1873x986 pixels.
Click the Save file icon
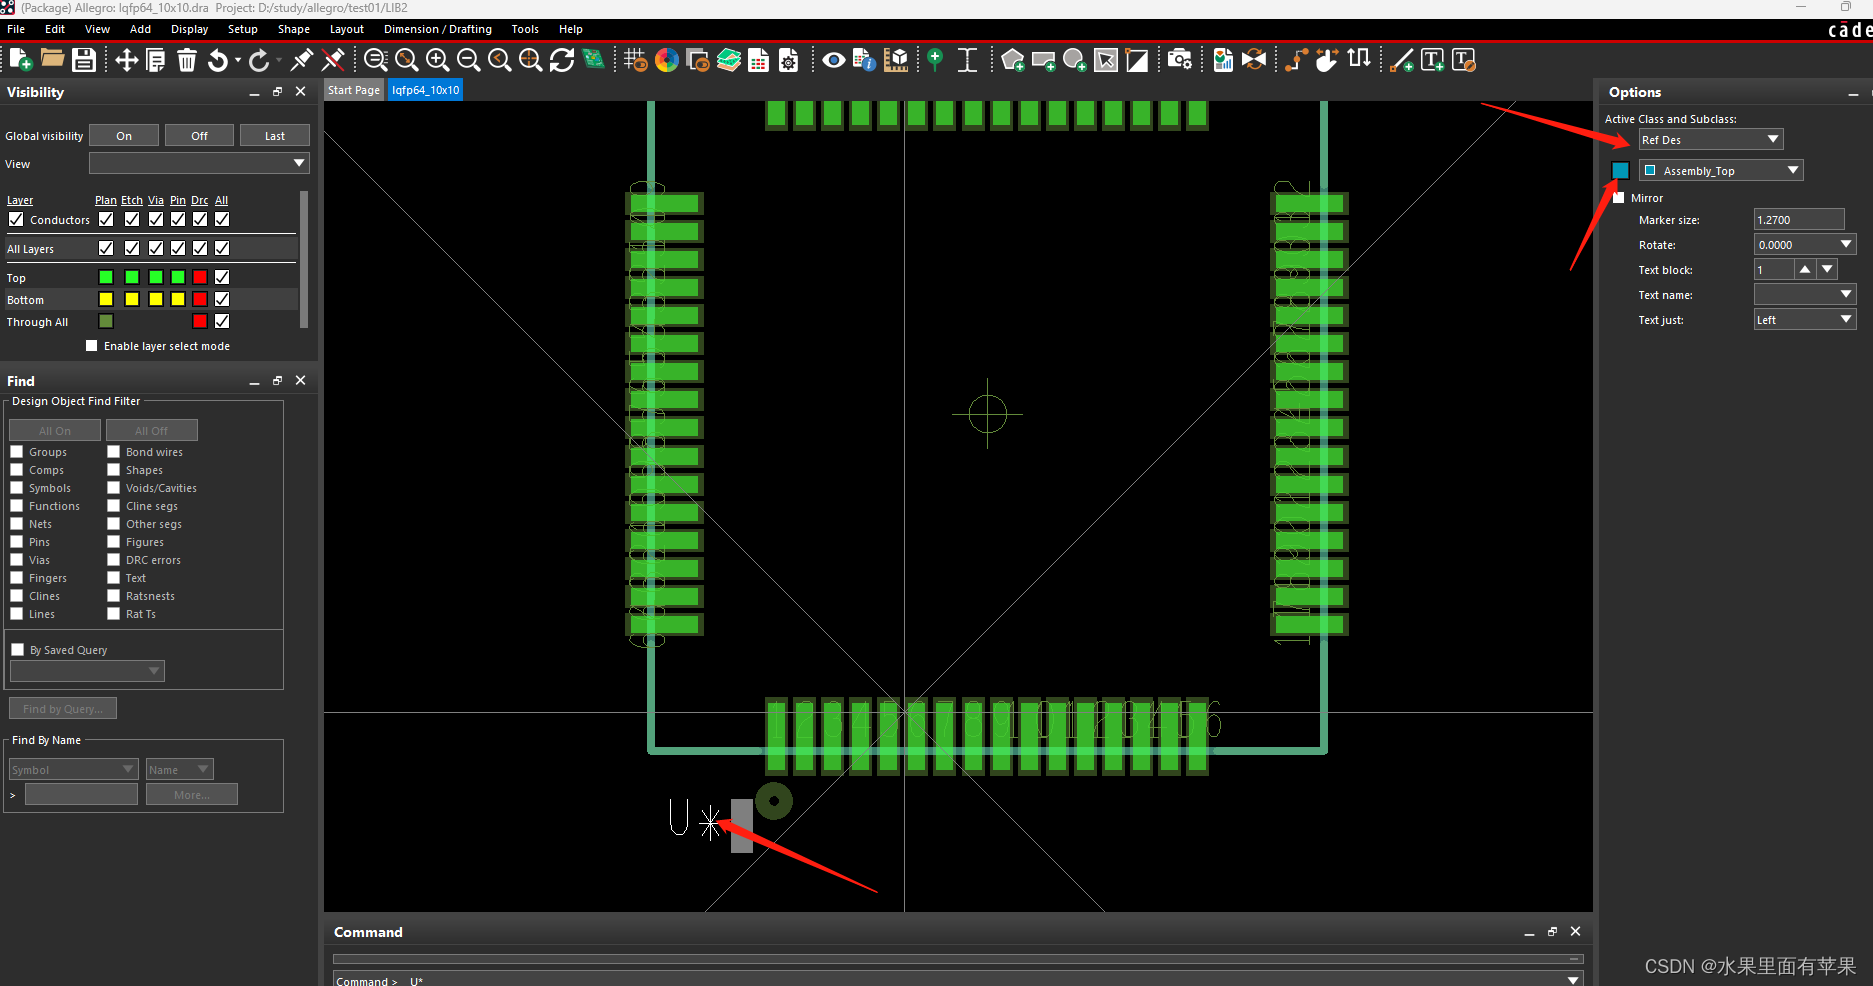click(84, 60)
